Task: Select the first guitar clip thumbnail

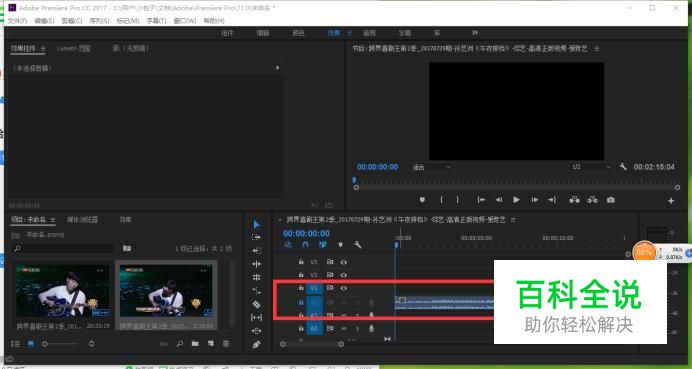Action: pos(62,290)
